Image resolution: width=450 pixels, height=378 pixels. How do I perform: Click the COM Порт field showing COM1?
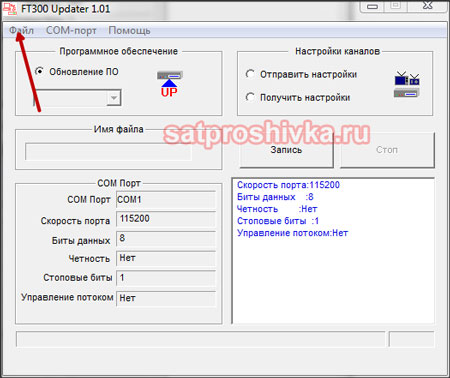coord(166,200)
